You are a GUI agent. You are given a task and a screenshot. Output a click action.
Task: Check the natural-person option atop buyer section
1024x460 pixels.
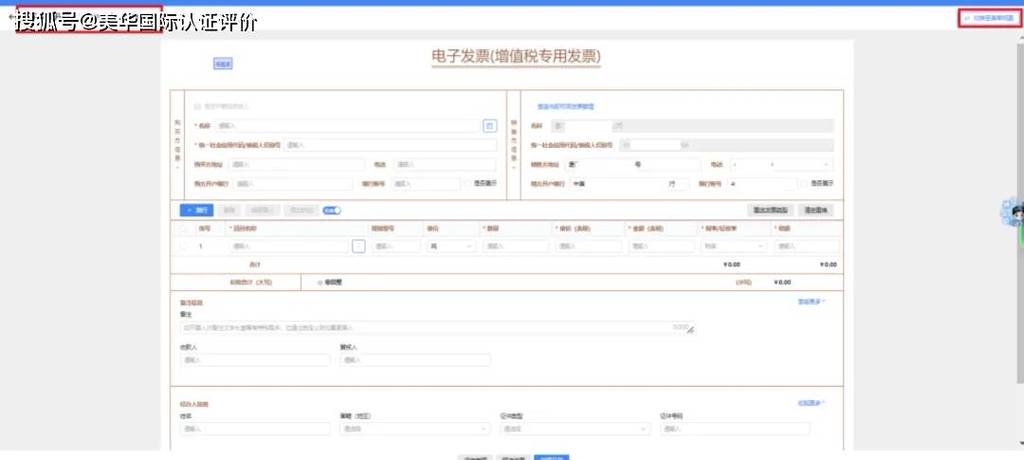click(198, 106)
